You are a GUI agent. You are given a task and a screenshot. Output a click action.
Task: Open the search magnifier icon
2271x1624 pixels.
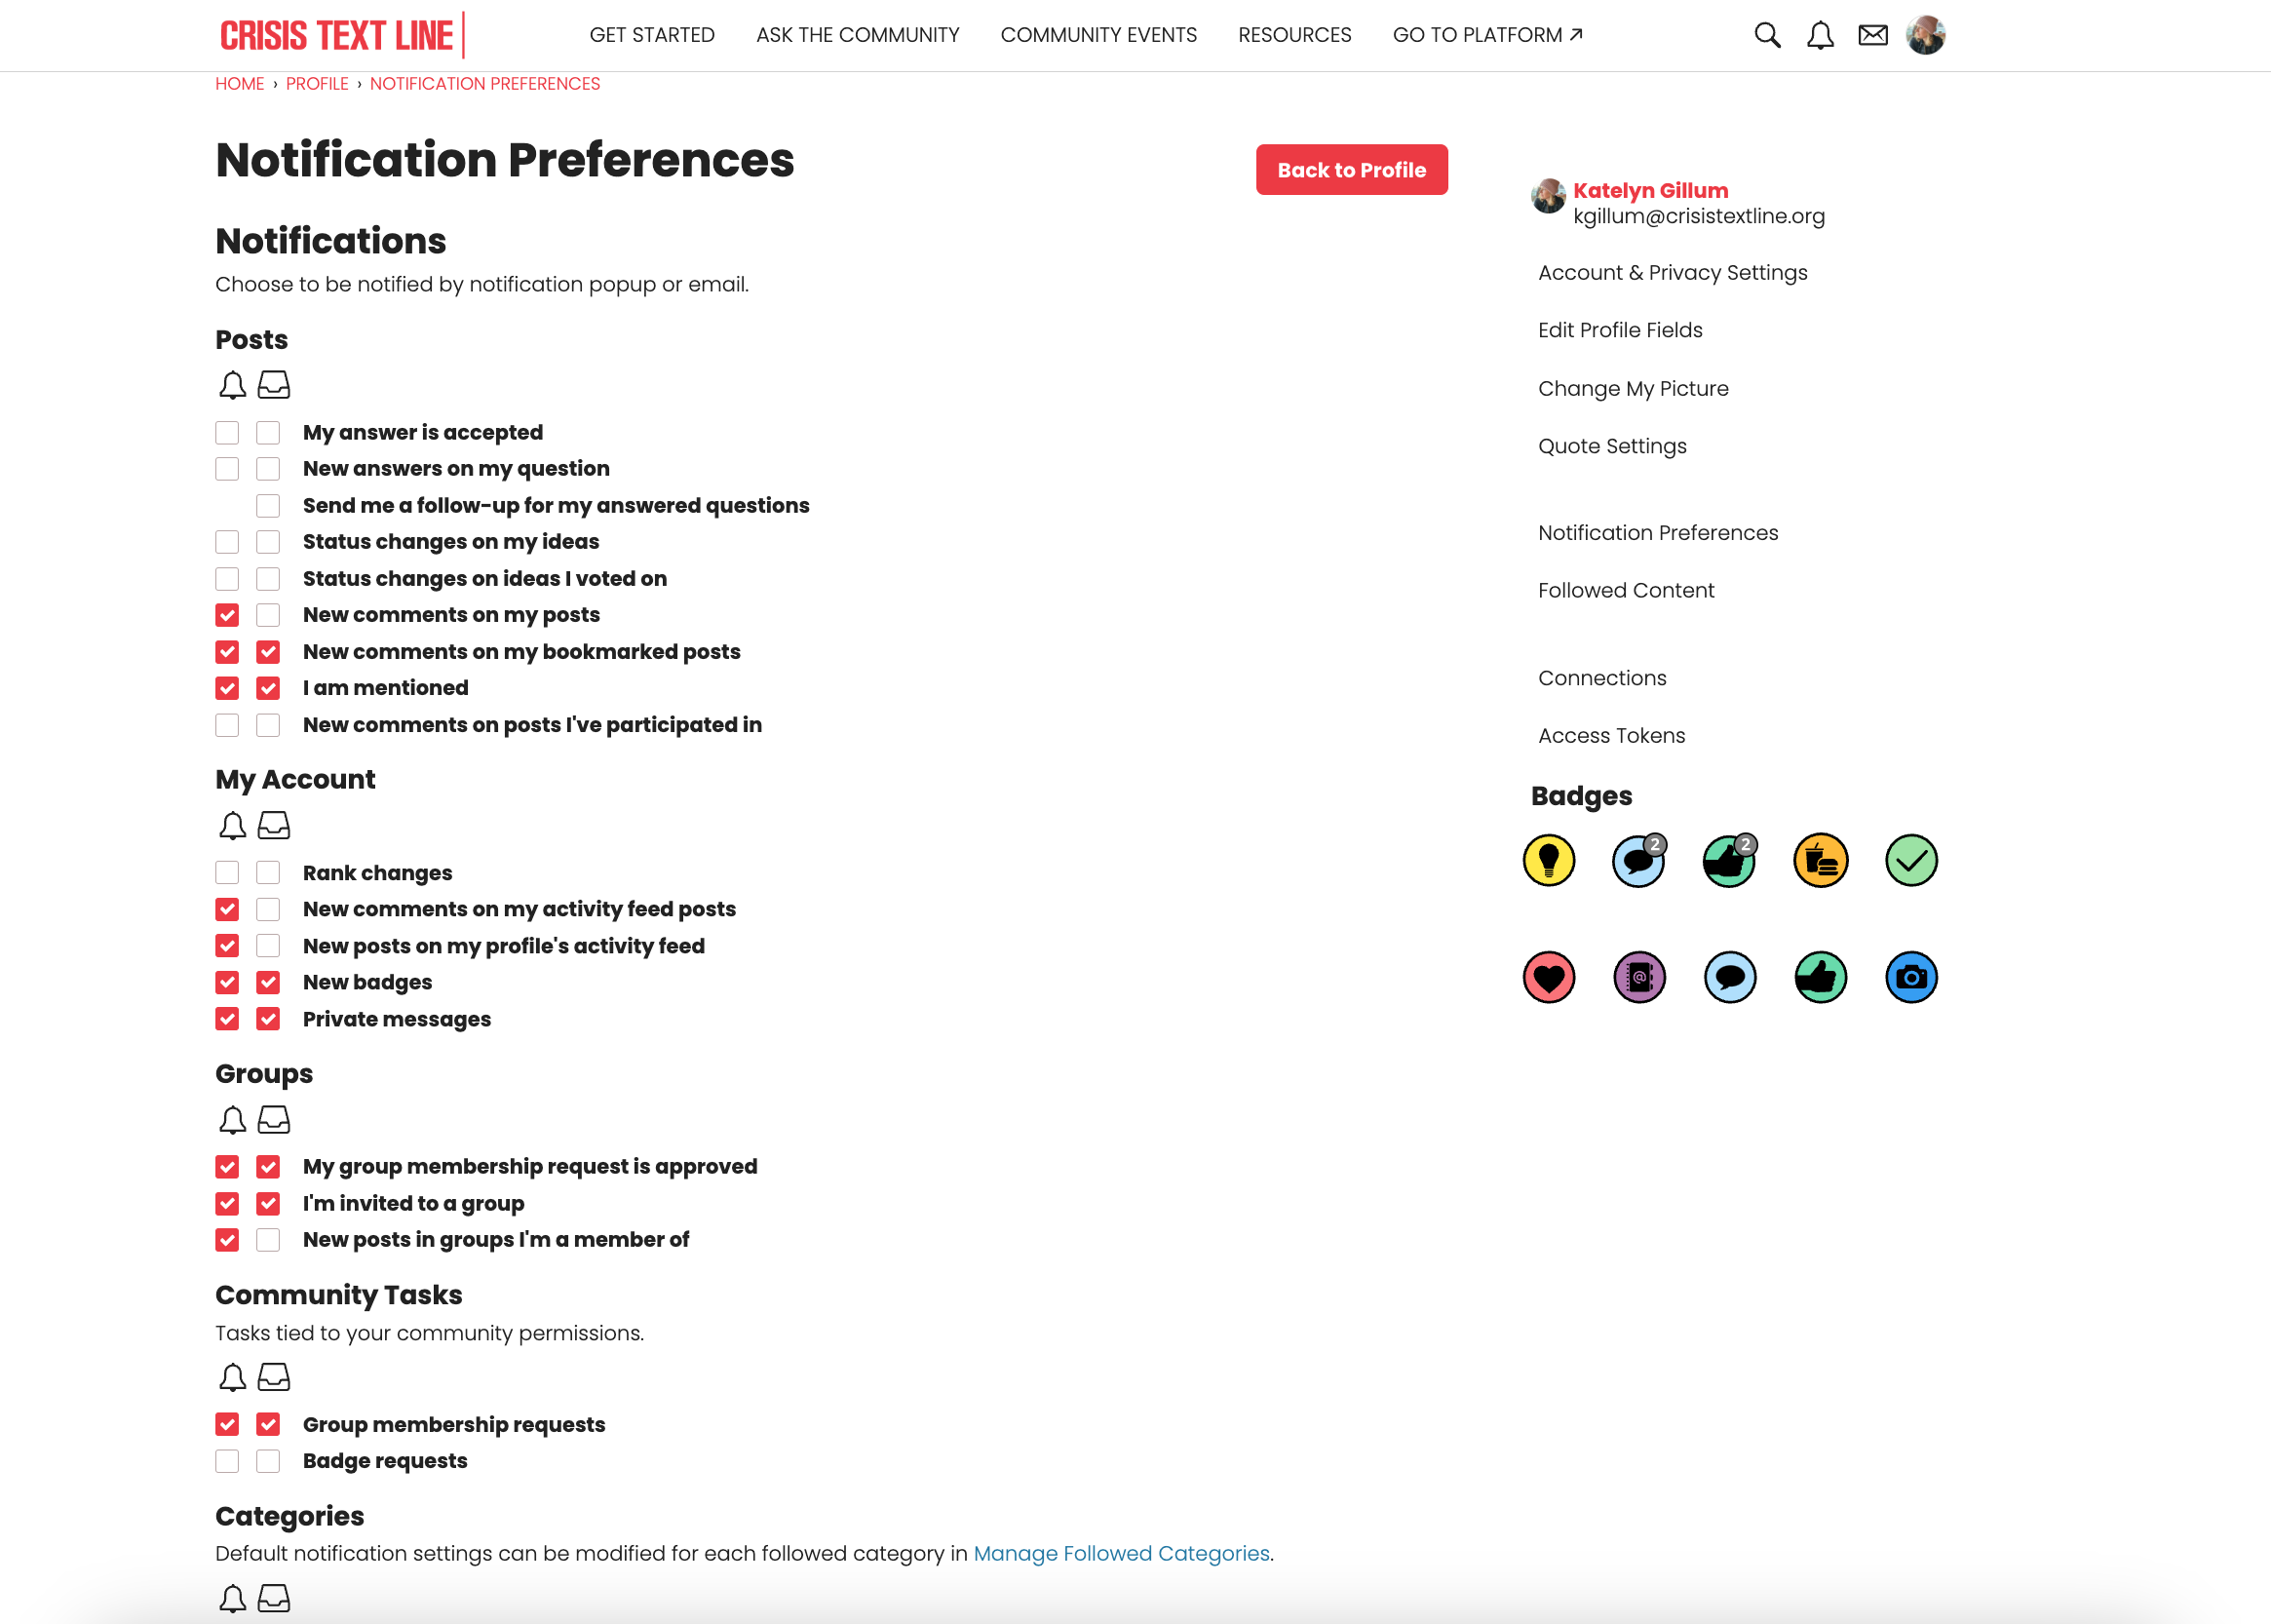pos(1767,35)
